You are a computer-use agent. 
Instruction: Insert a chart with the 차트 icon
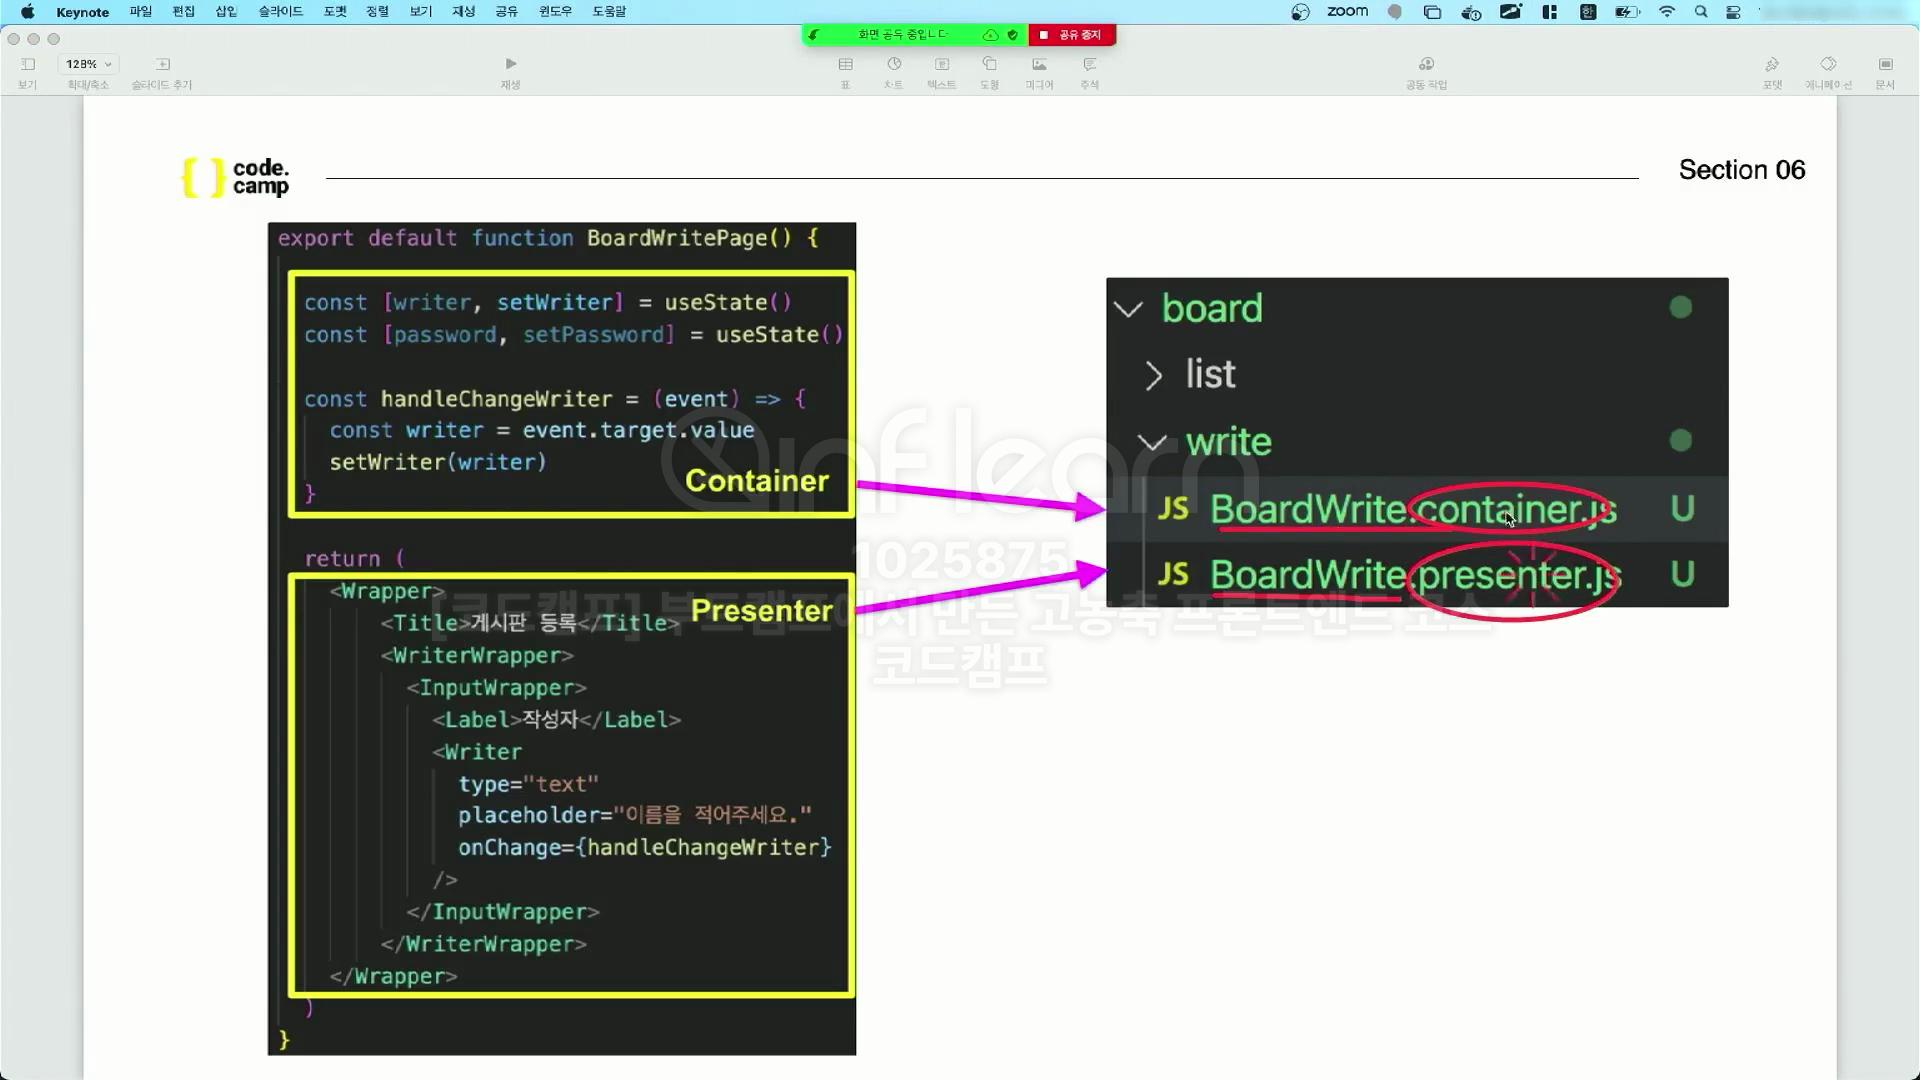click(894, 64)
